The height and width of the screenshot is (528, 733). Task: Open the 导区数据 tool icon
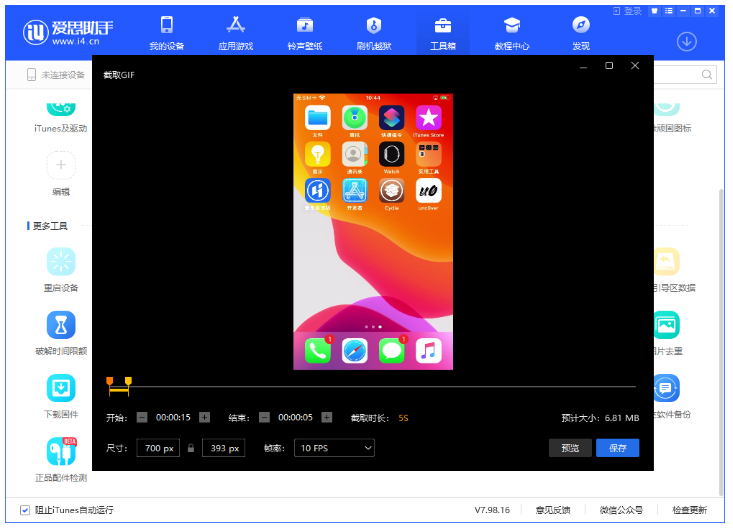pyautogui.click(x=667, y=261)
